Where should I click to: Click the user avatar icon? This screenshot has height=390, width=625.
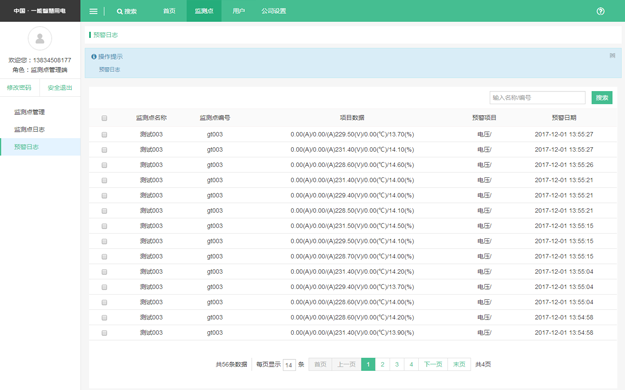[x=39, y=38]
